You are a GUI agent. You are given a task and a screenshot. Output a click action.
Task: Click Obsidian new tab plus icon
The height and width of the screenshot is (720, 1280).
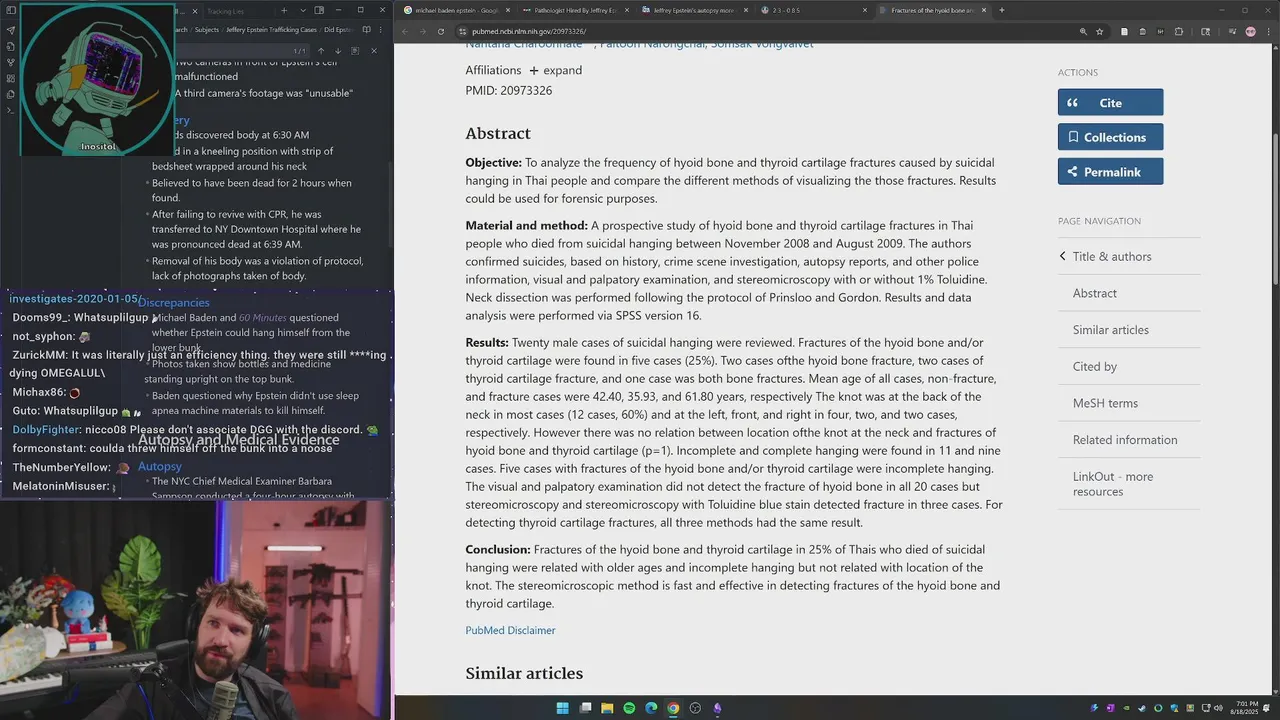point(284,11)
